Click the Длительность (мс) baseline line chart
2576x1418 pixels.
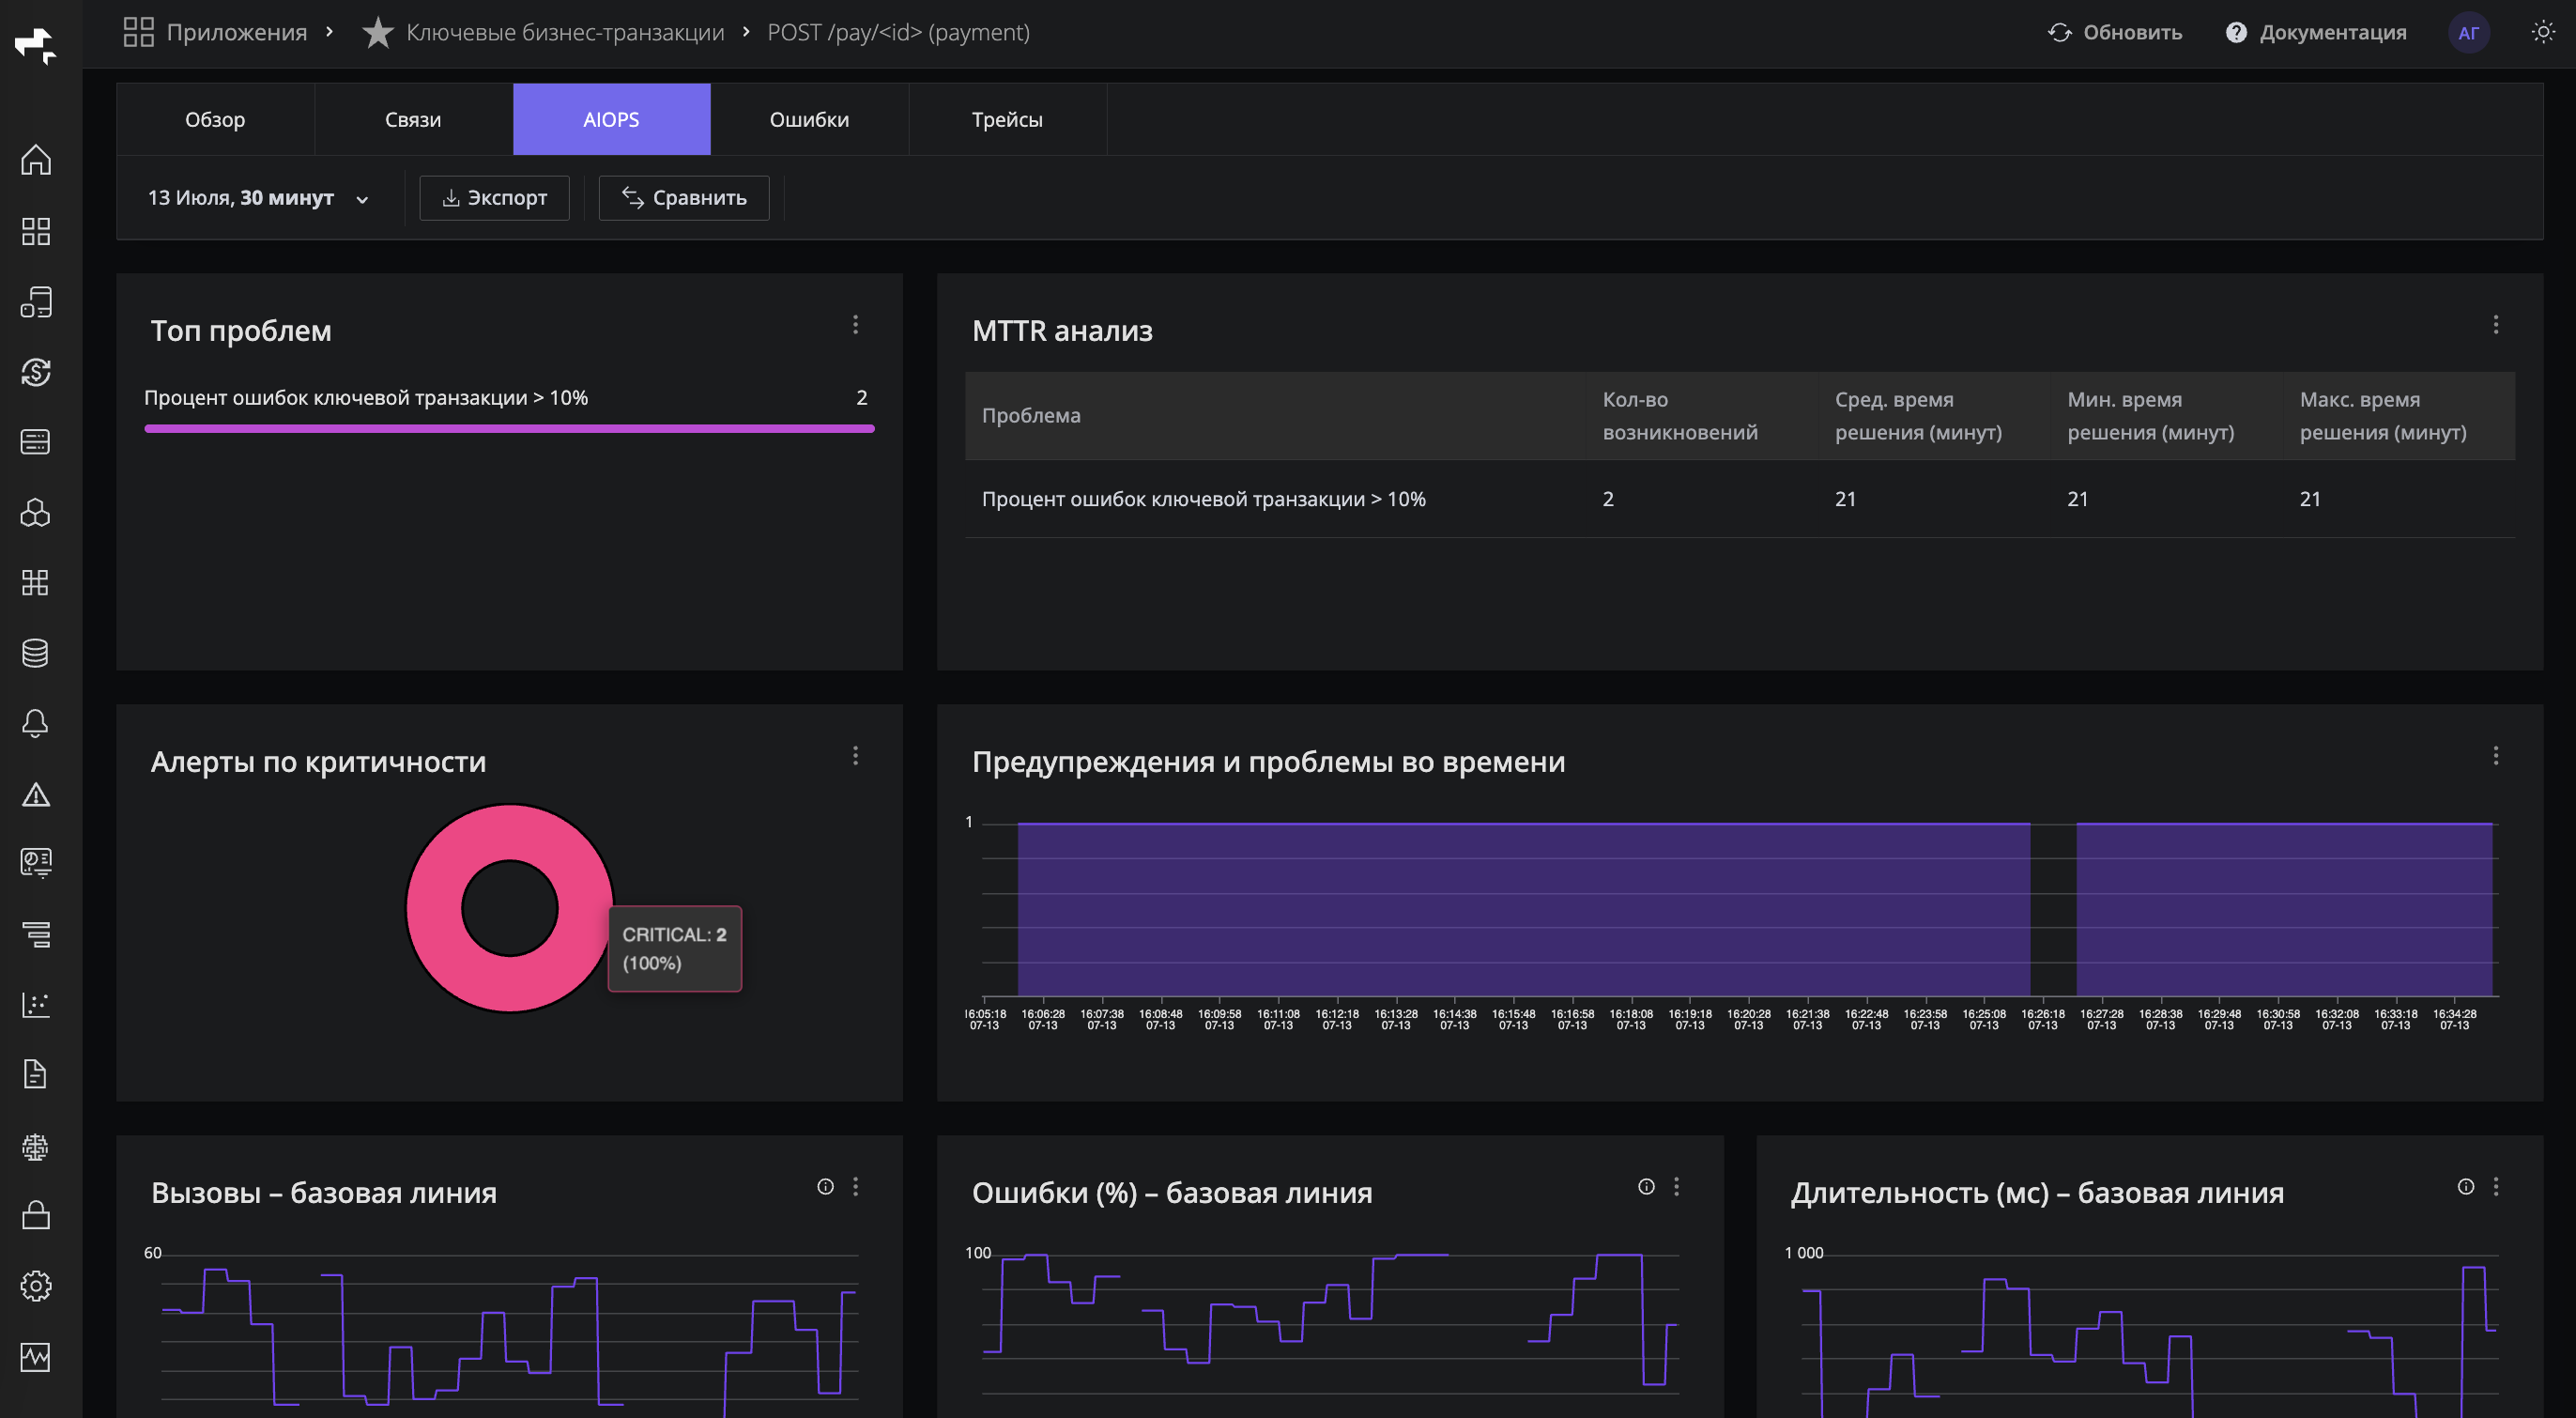point(2150,1335)
